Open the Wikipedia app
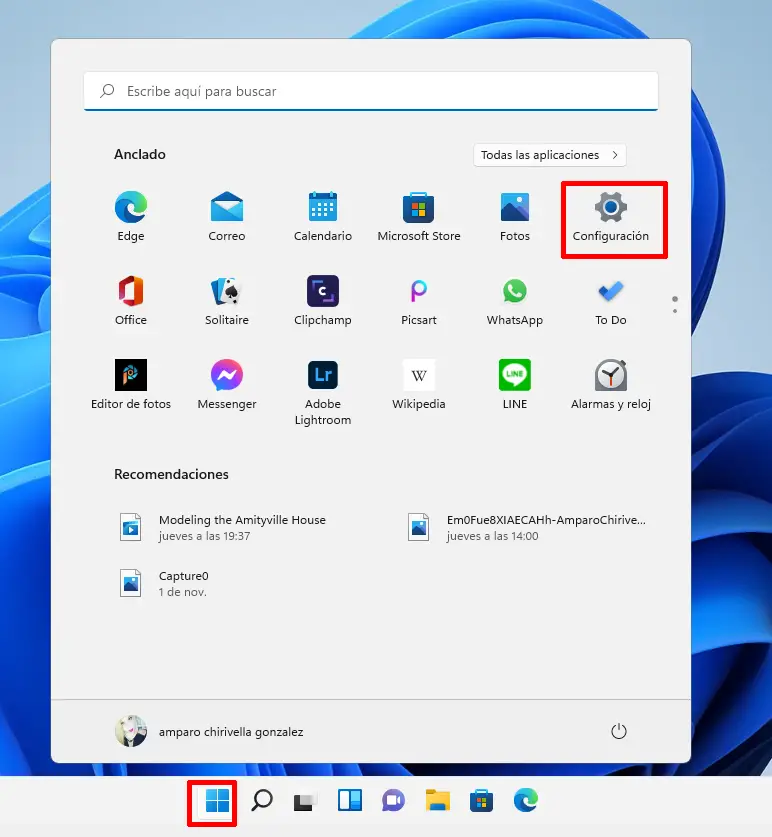The width and height of the screenshot is (772, 837). 419,384
